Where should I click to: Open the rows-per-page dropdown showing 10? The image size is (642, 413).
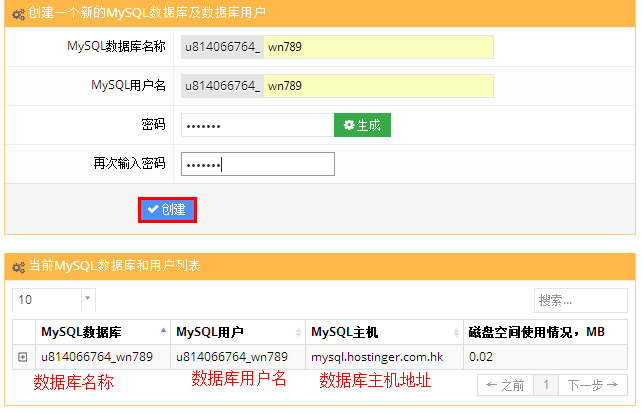tap(53, 300)
